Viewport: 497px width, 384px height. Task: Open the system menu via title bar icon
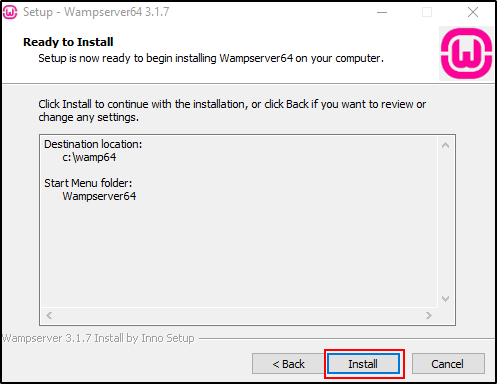[10, 12]
